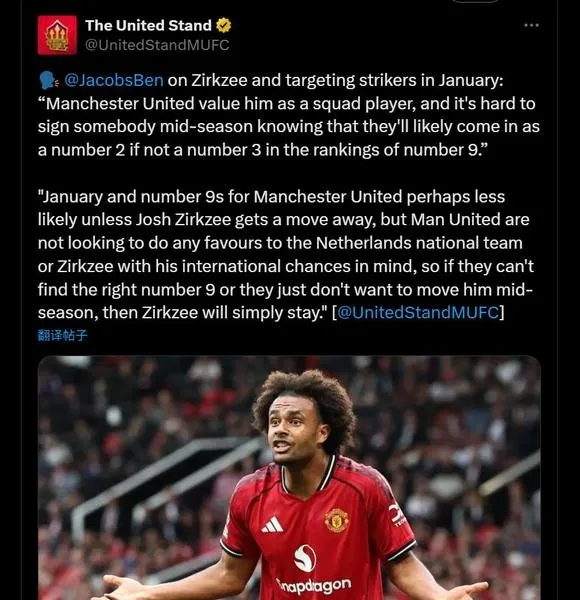Image resolution: width=580 pixels, height=600 pixels.
Task: Click the sleeve sponsor patch on jersey
Action: (397, 514)
